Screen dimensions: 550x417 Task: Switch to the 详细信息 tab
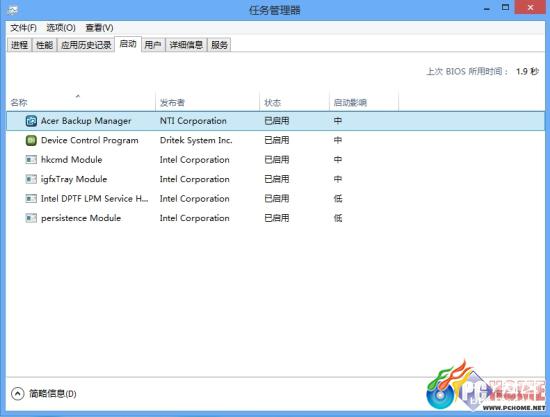(x=186, y=45)
